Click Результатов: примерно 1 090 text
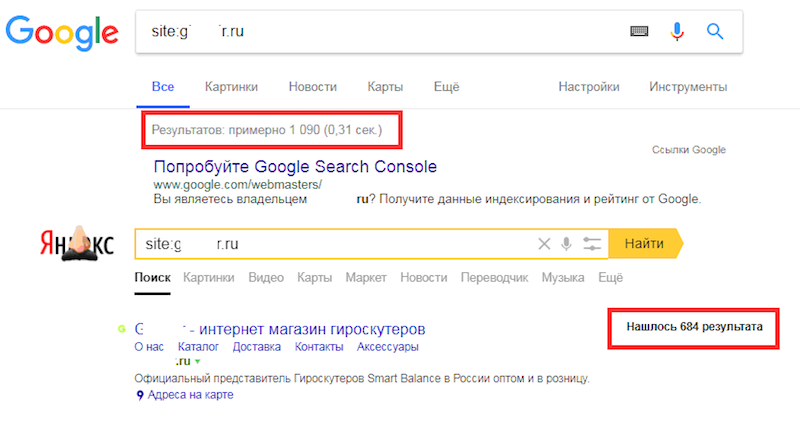The image size is (800, 437). pyautogui.click(x=267, y=130)
